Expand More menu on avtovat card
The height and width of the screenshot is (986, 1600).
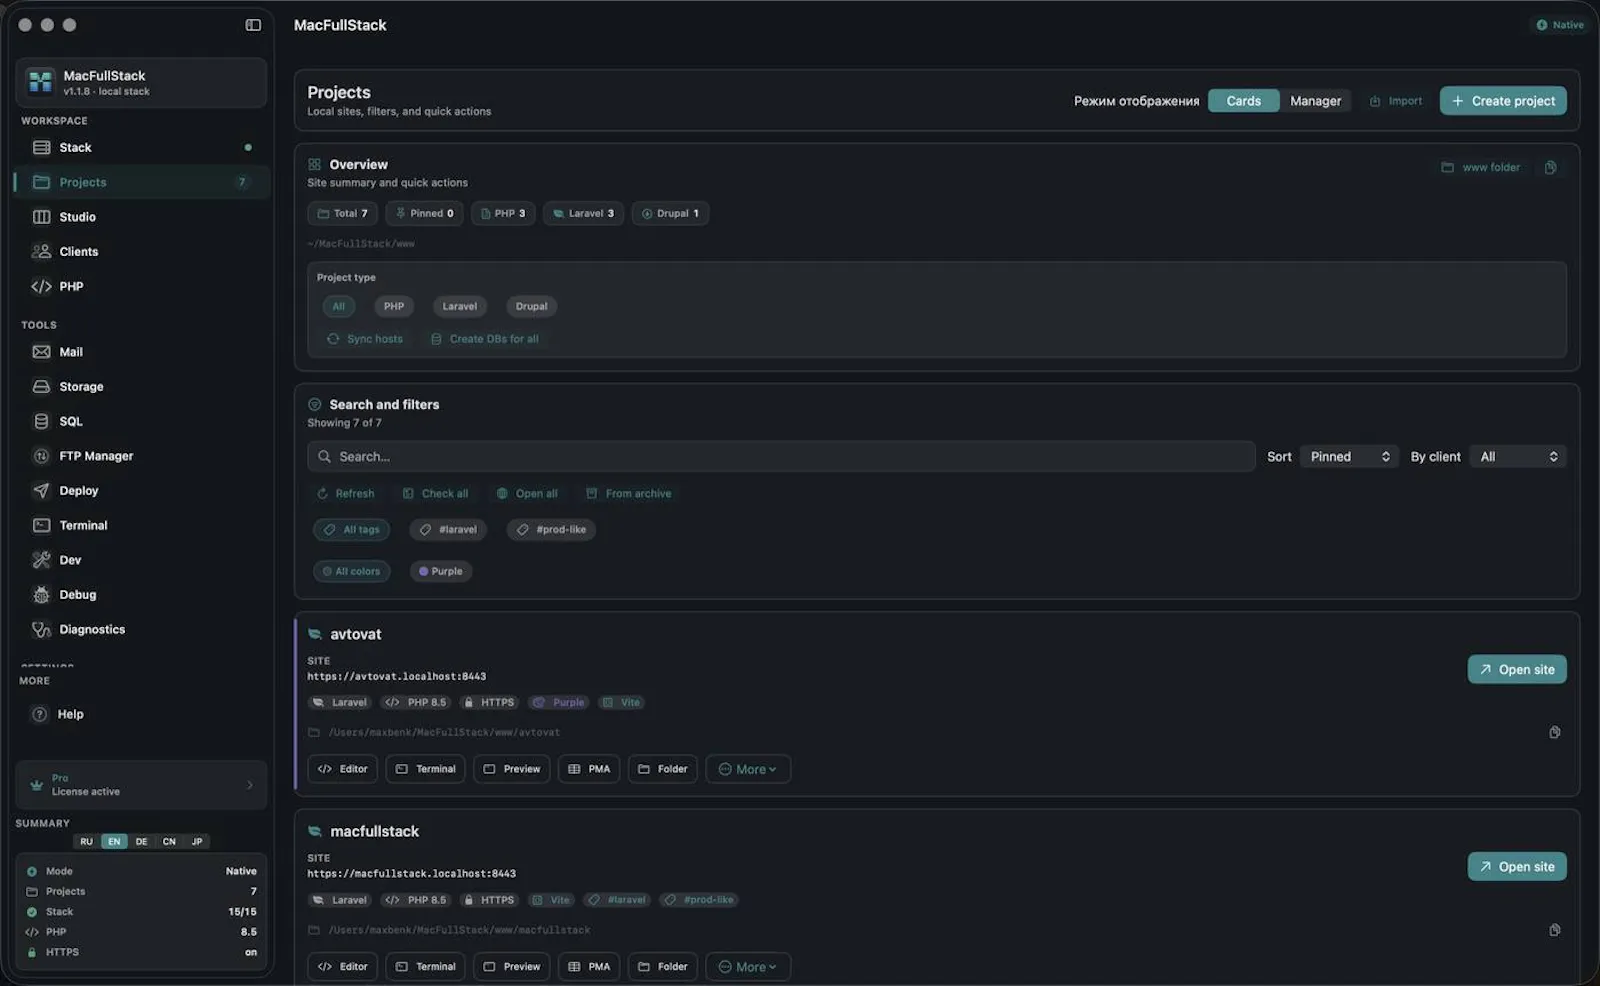(x=748, y=769)
